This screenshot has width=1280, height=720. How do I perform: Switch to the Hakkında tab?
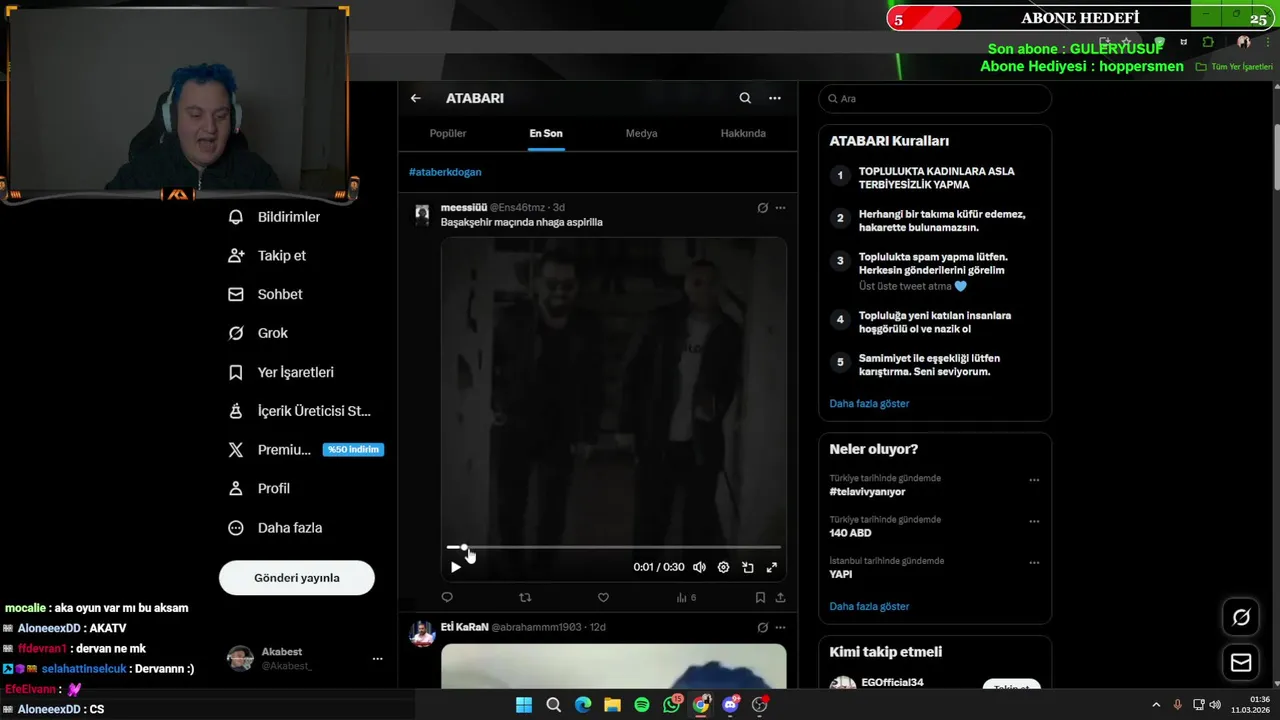point(743,133)
